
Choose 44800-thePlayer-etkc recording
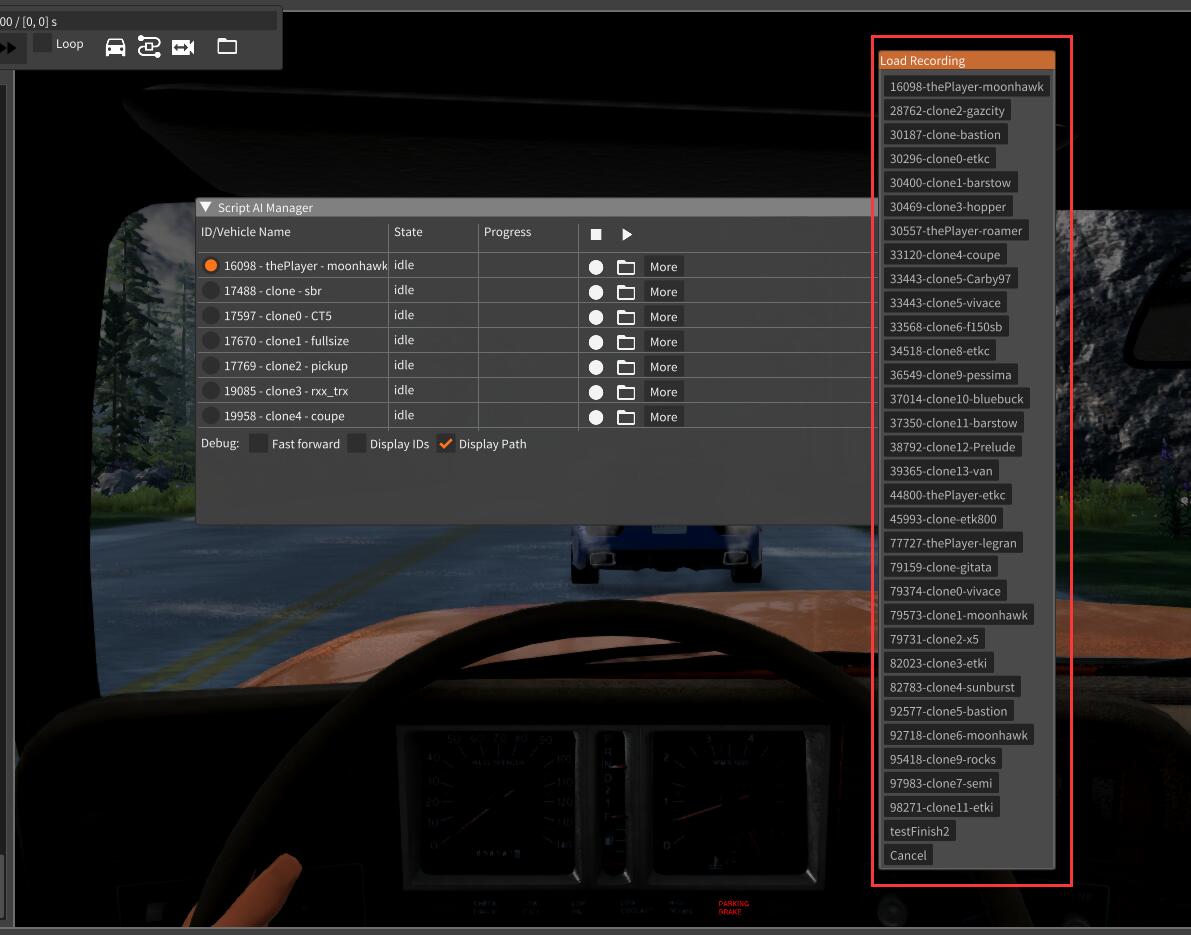(x=947, y=495)
